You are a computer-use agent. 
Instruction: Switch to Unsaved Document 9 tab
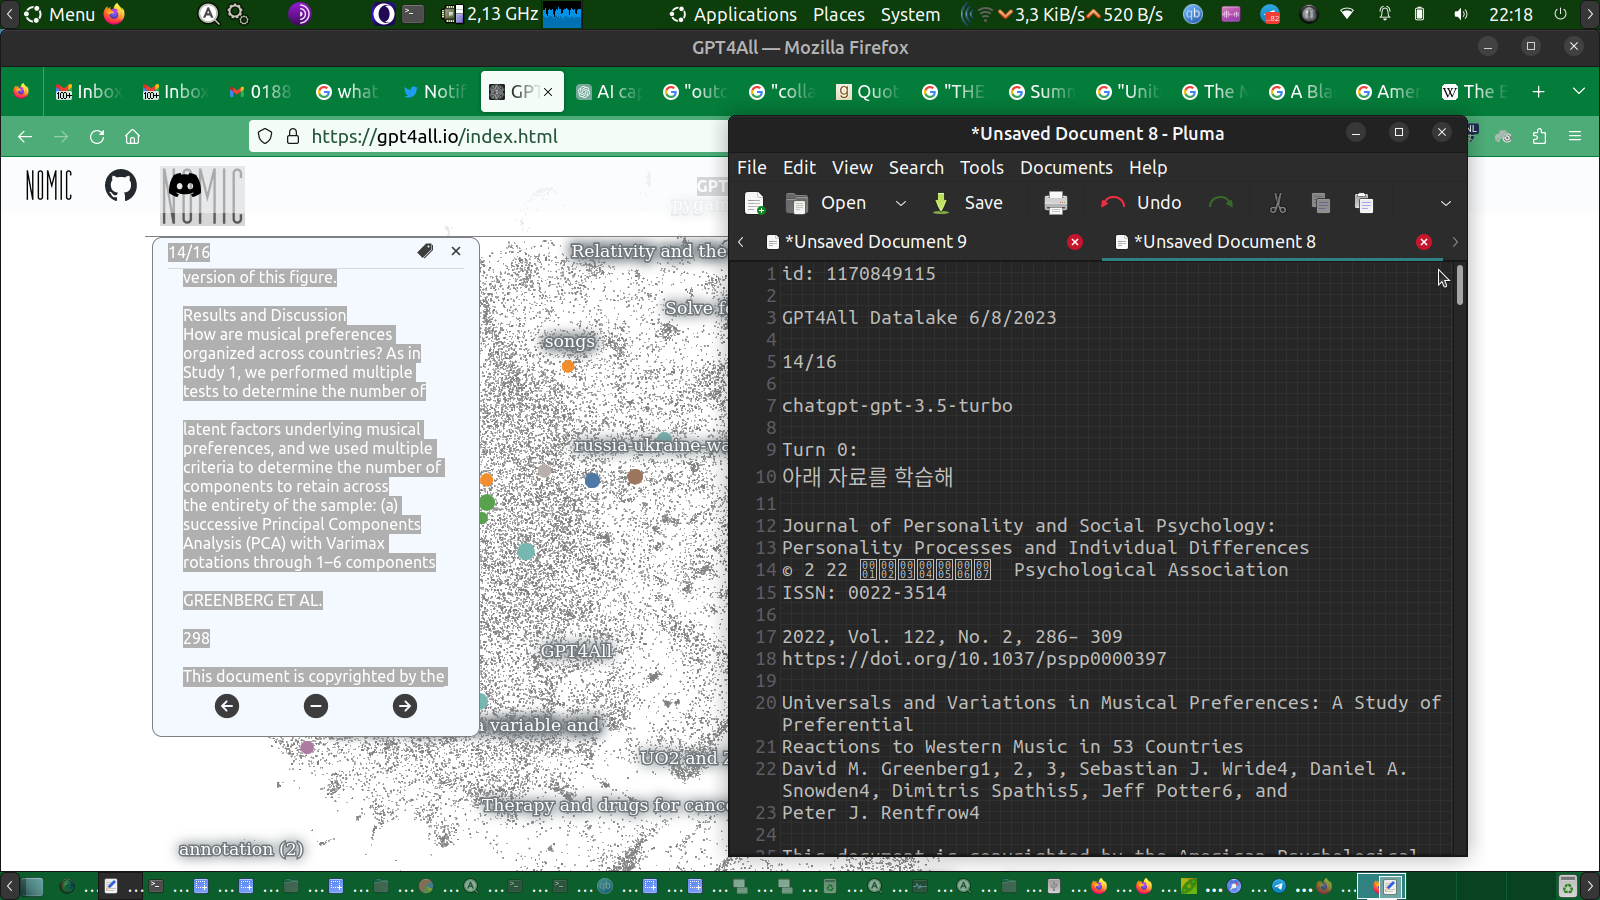point(875,242)
